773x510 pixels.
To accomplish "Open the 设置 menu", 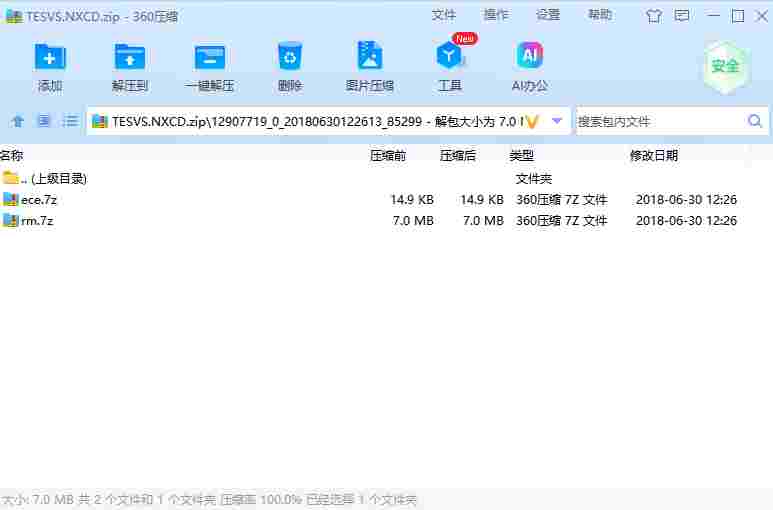I will (548, 15).
